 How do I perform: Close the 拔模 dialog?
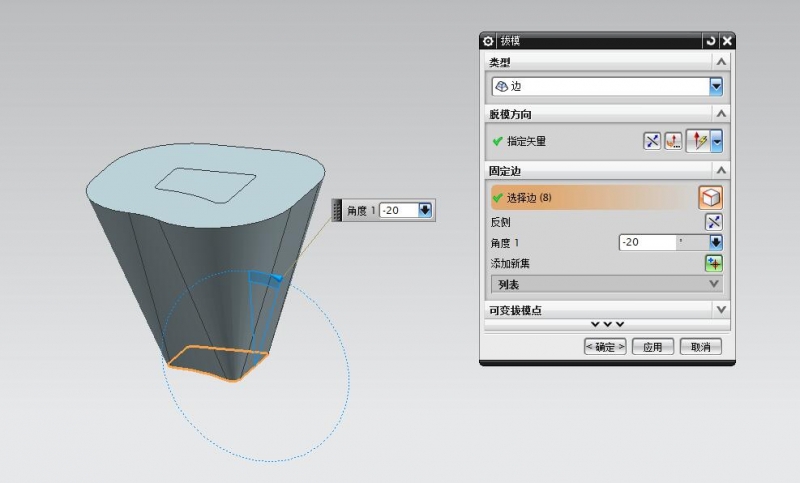(x=726, y=41)
